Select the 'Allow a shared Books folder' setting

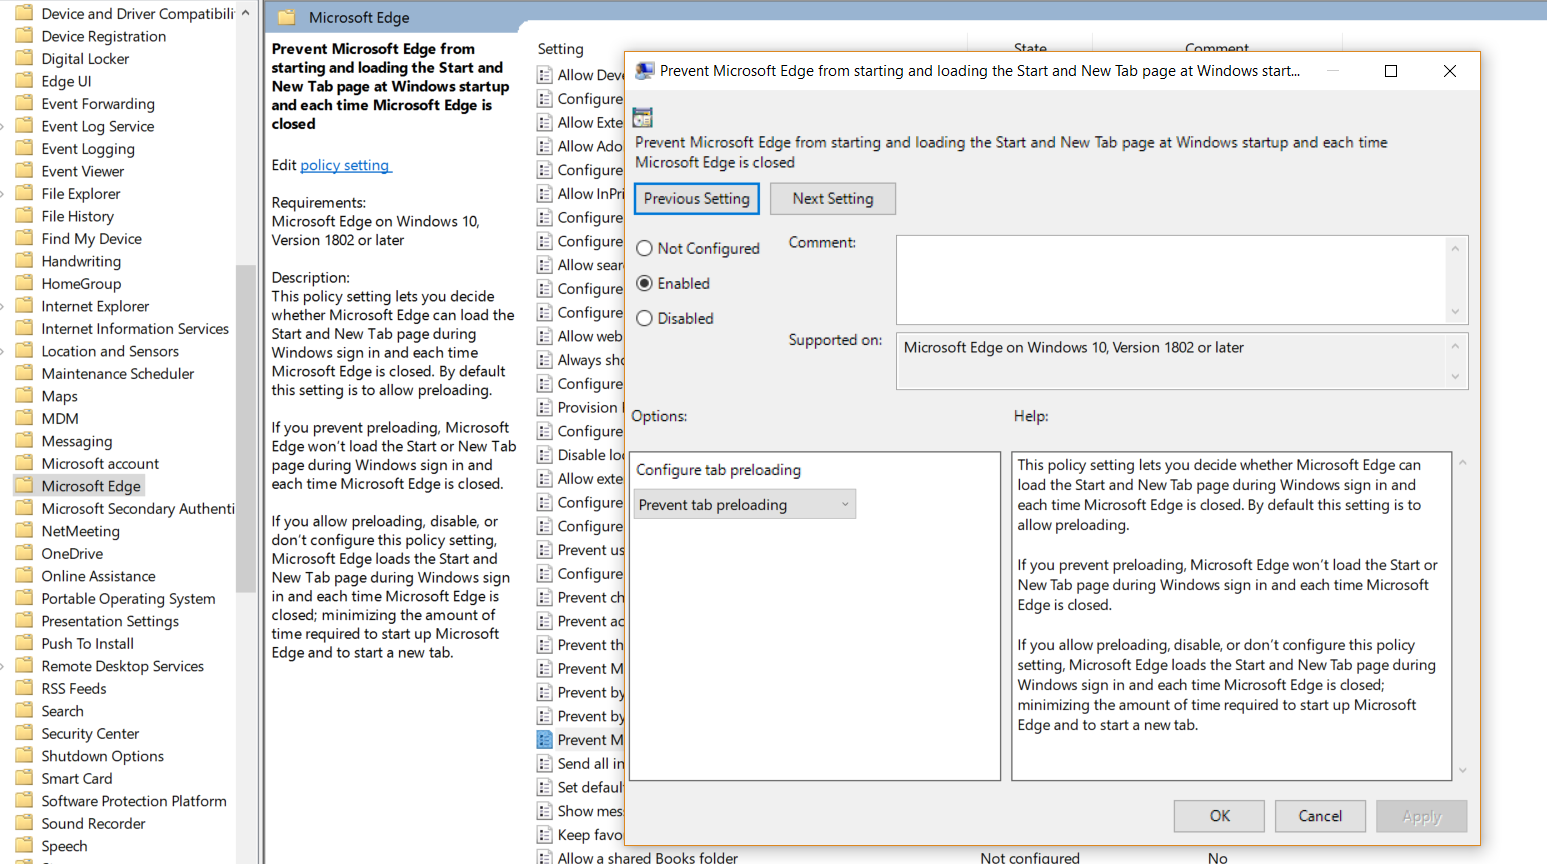(648, 858)
